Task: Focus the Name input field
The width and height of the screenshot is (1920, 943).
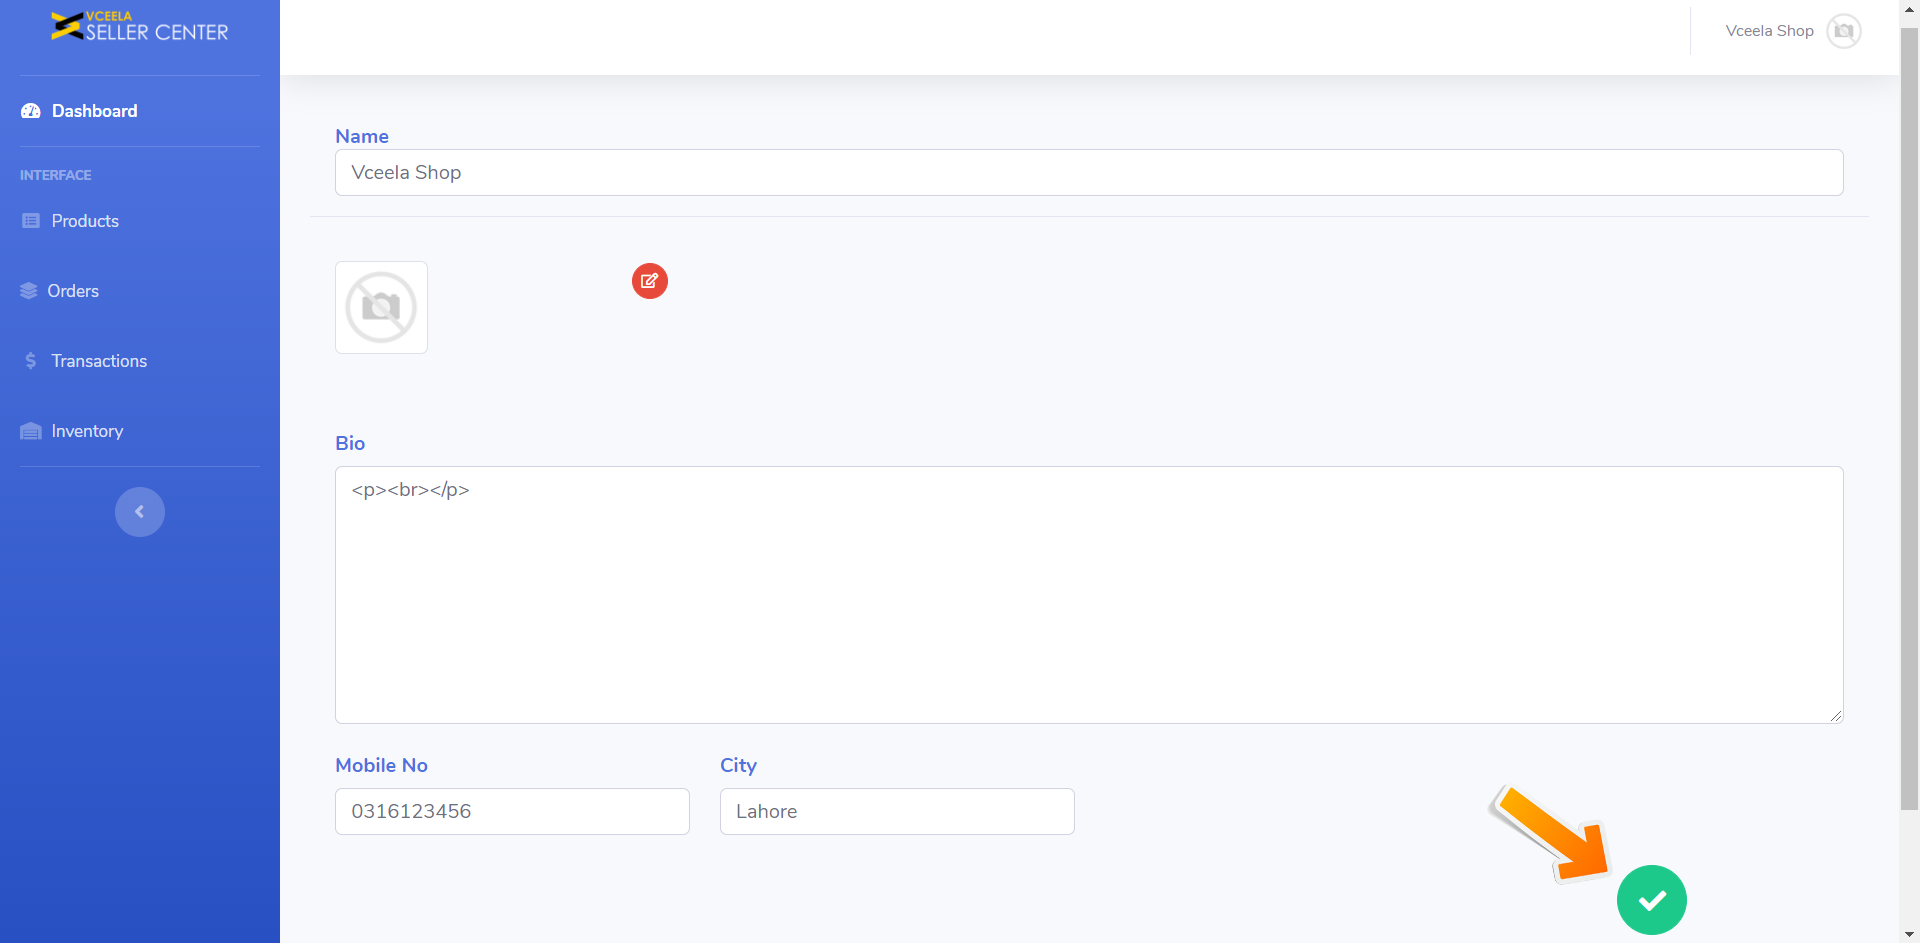Action: [1088, 173]
